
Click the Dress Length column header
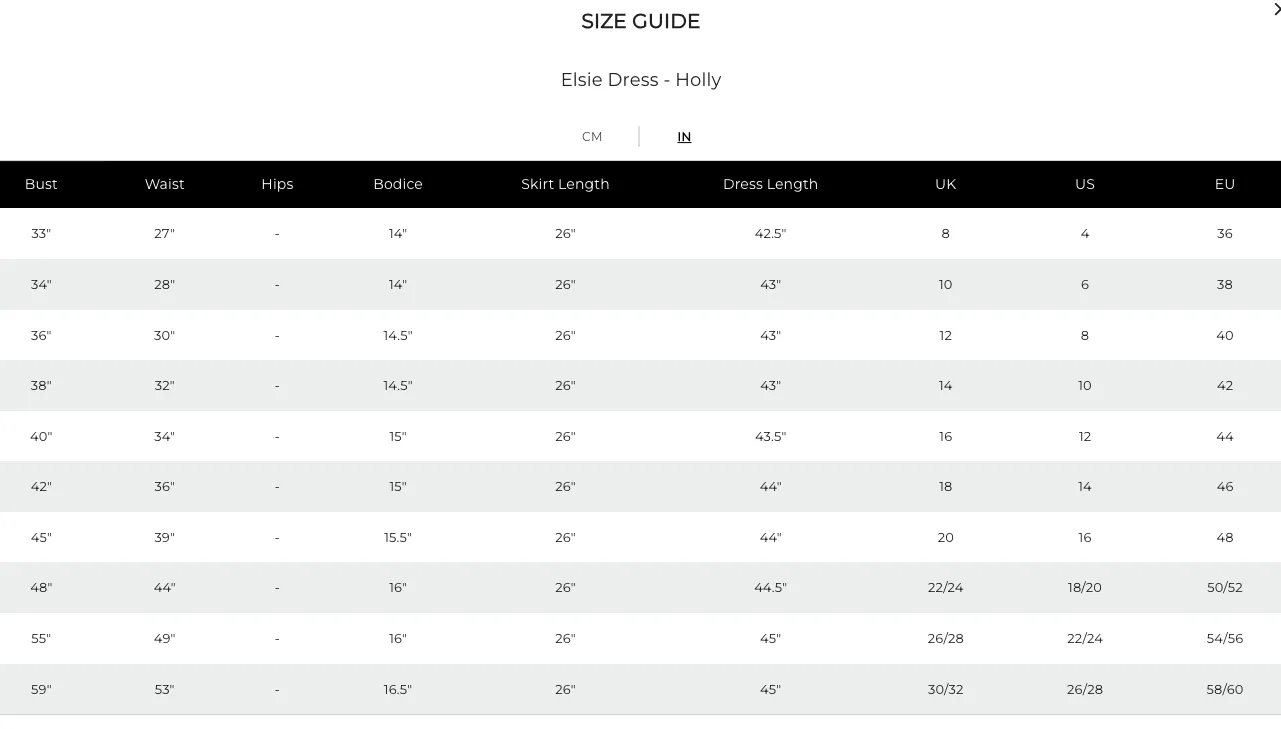tap(770, 184)
